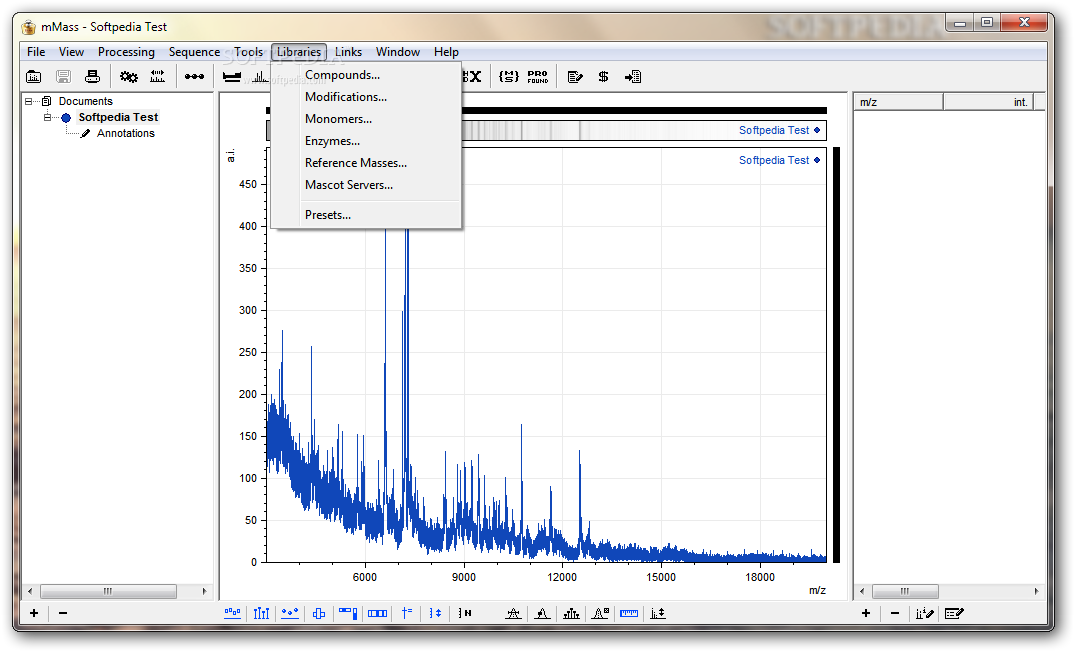1075x652 pixels.
Task: Add a peak with right panel plus button
Action: point(866,613)
